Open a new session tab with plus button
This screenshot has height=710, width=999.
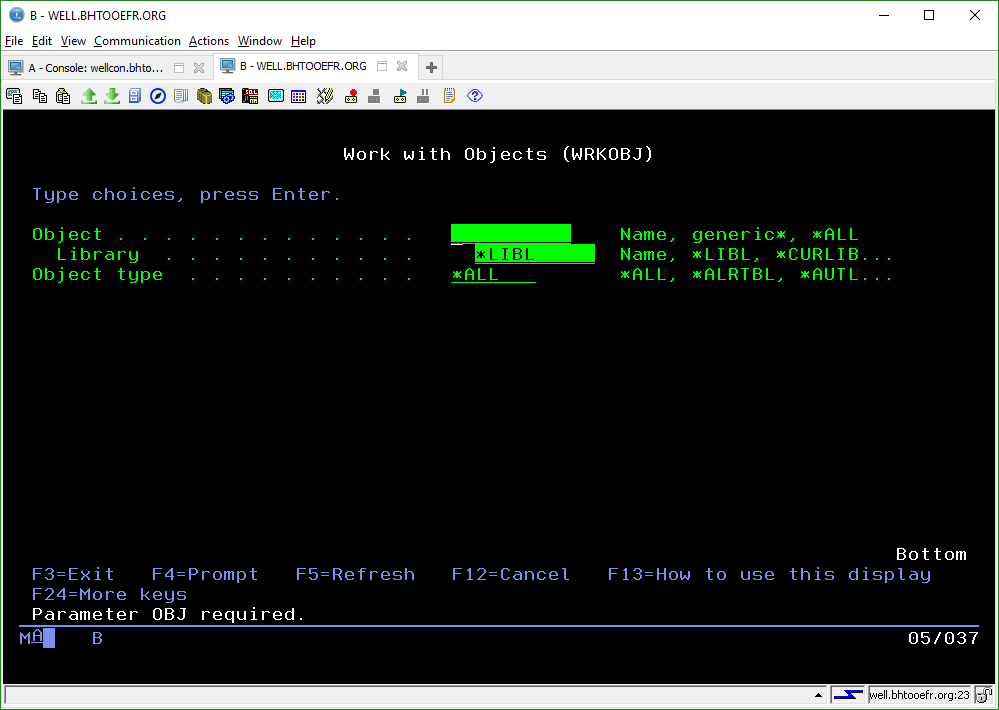pyautogui.click(x=430, y=66)
